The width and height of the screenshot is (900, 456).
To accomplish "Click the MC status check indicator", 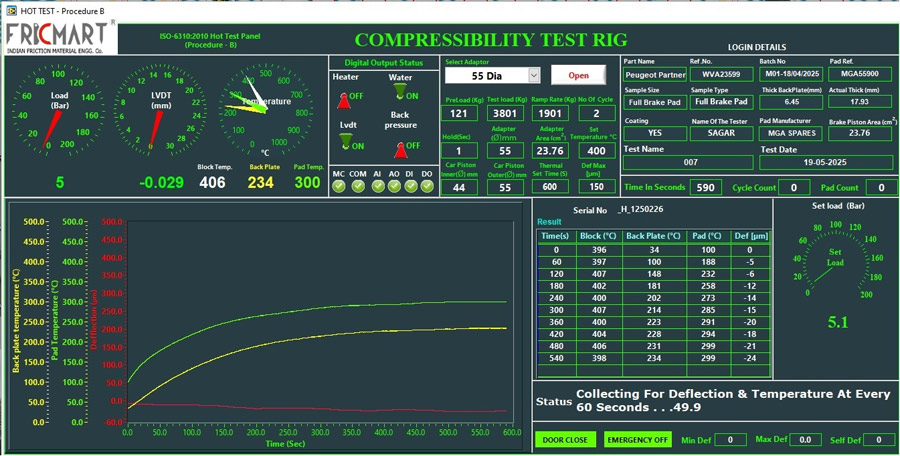I will coord(339,186).
